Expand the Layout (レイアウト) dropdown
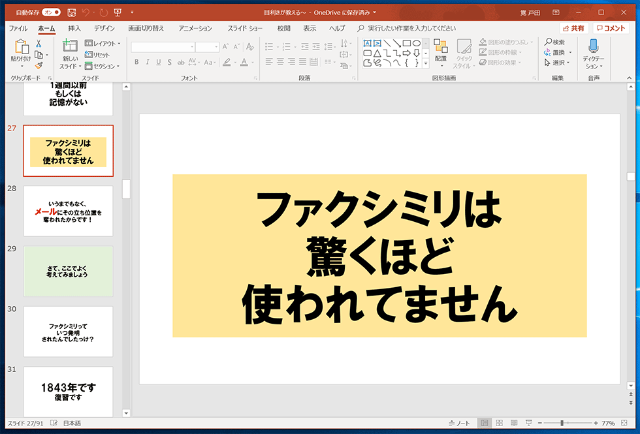Viewport: 640px width, 434px height. tap(100, 44)
